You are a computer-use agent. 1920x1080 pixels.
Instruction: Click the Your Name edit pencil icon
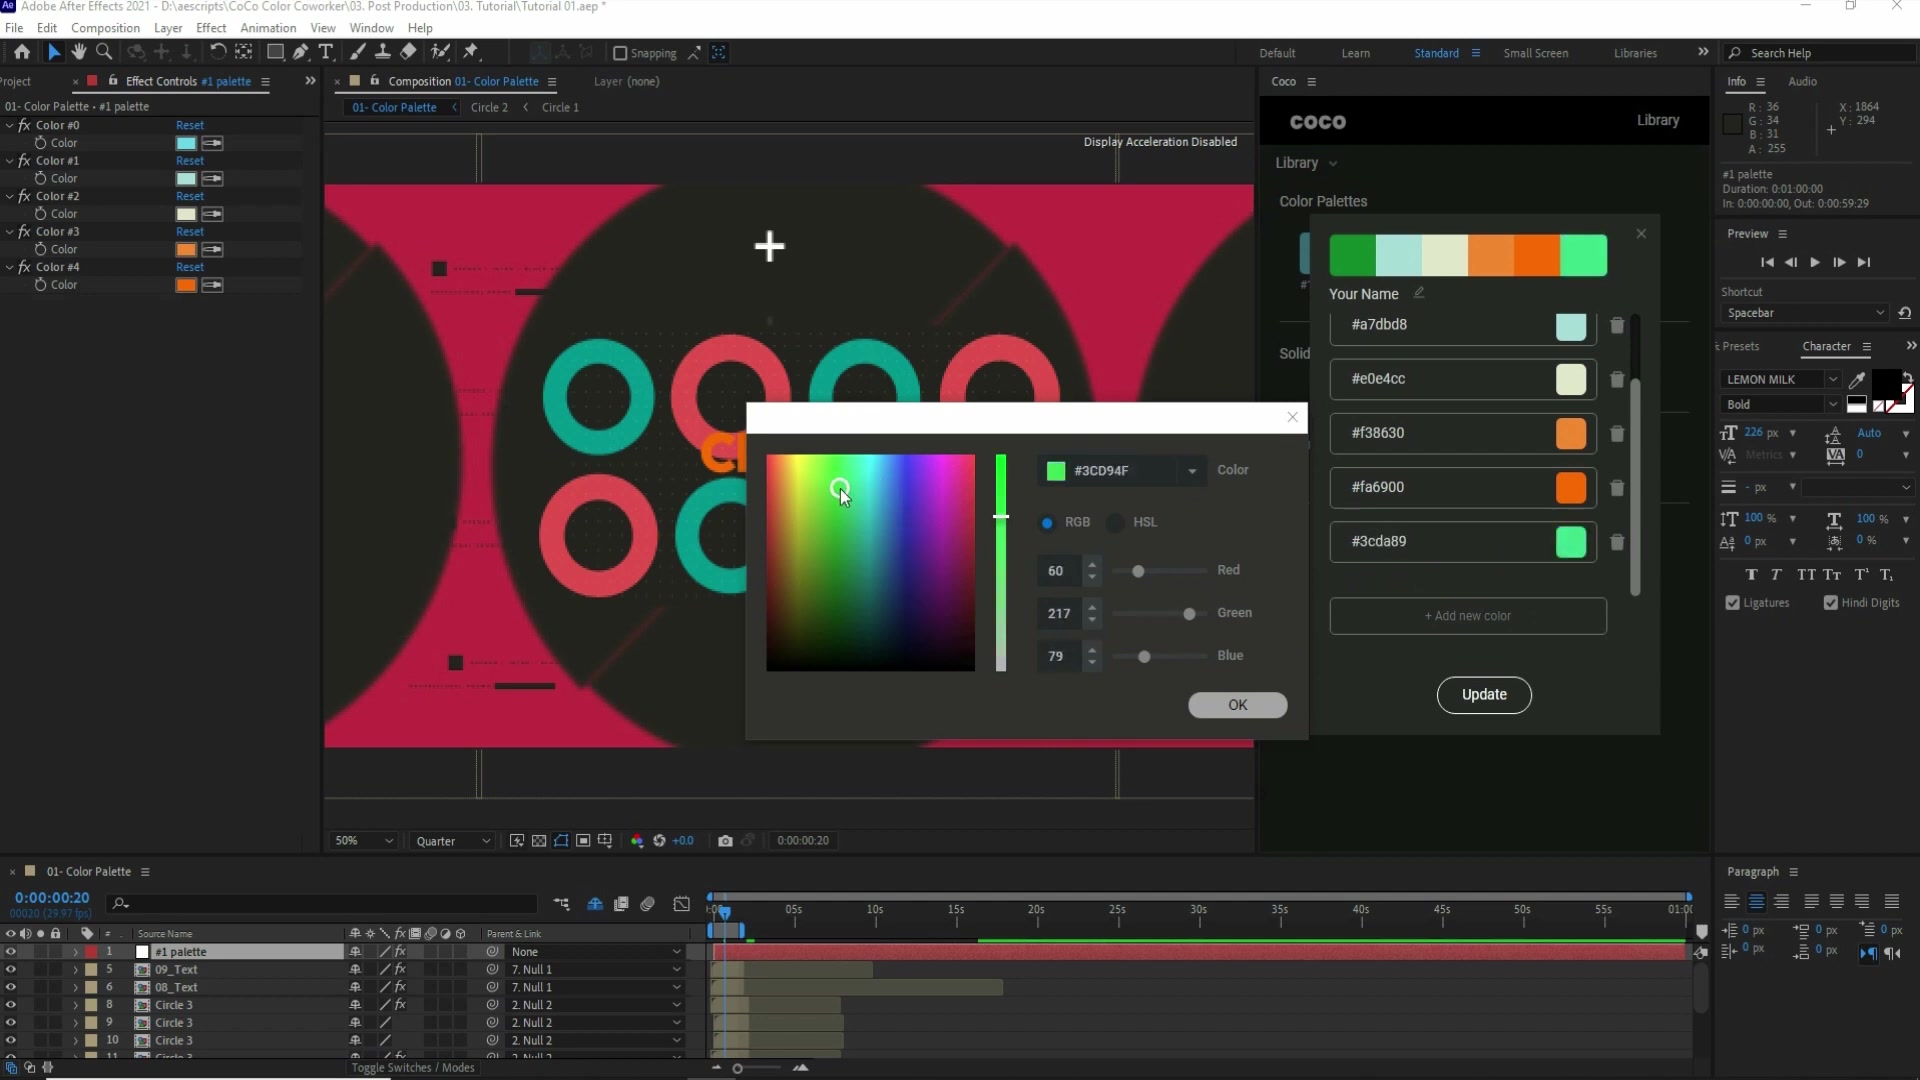click(x=1419, y=293)
